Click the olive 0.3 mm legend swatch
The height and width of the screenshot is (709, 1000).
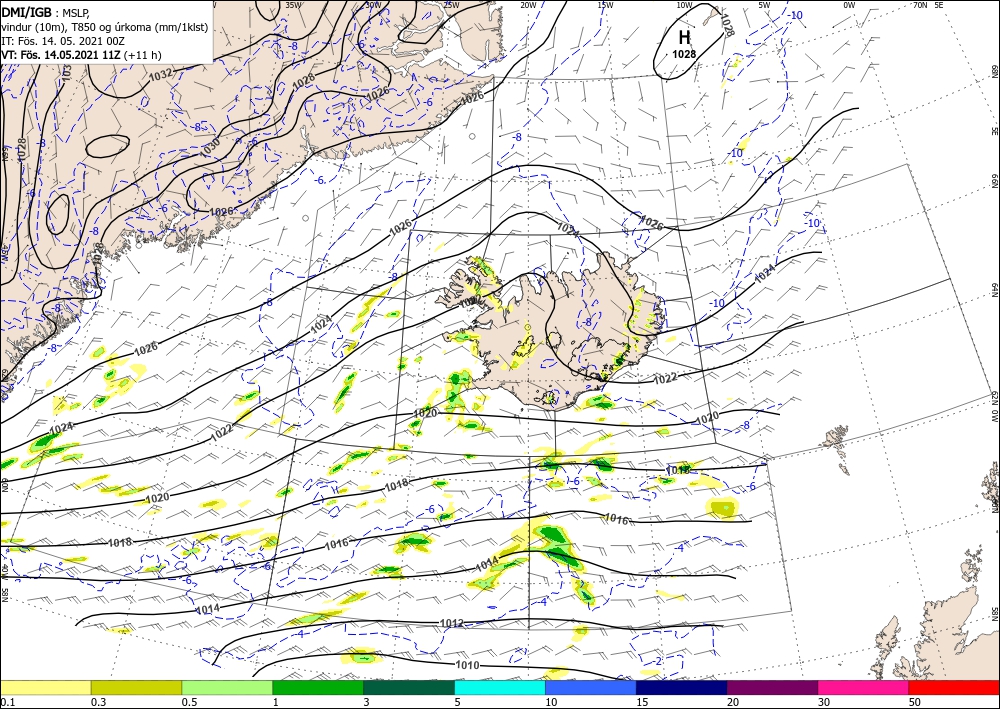point(136,687)
